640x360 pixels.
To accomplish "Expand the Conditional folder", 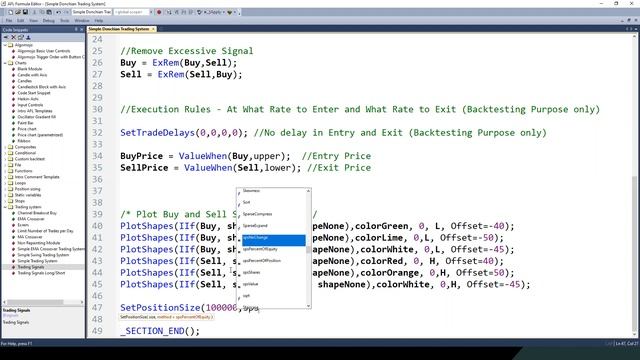I will (x=5, y=153).
